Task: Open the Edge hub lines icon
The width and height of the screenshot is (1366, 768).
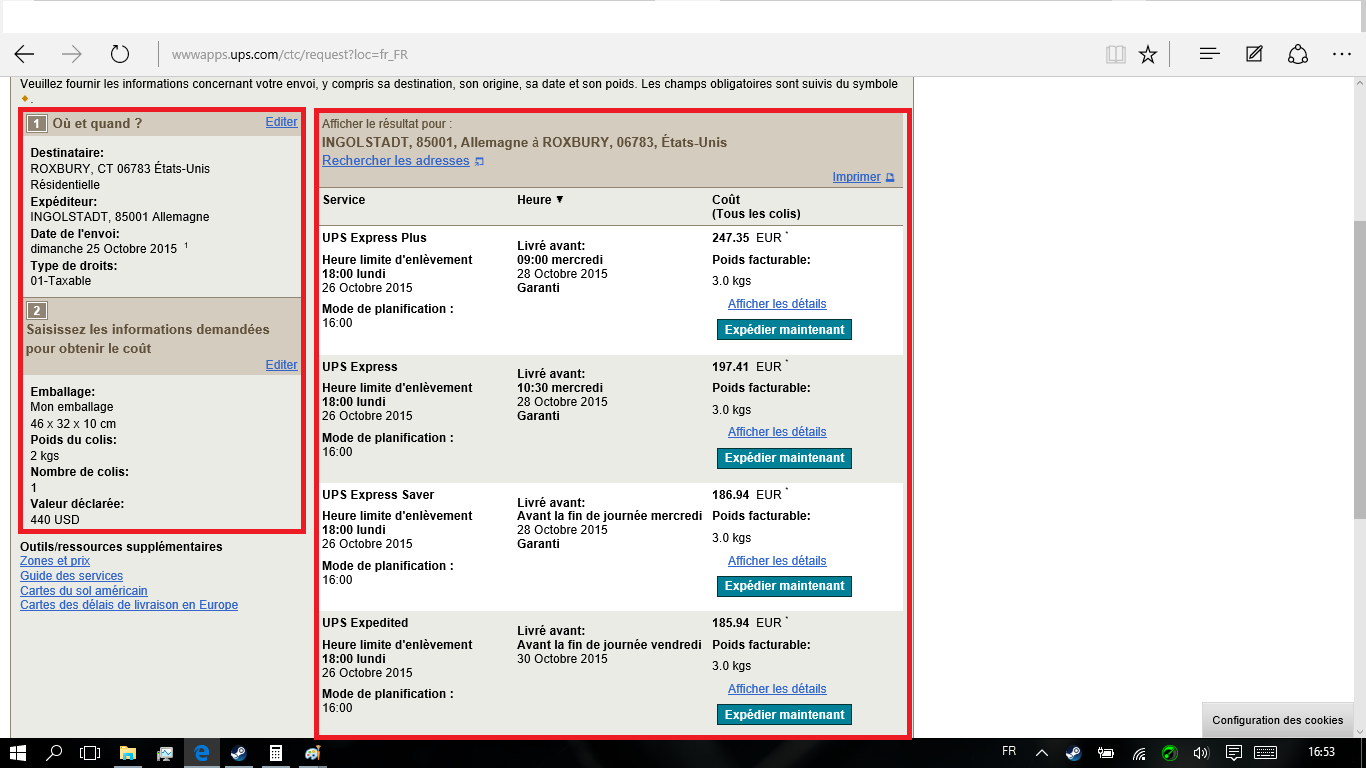Action: coord(1209,54)
